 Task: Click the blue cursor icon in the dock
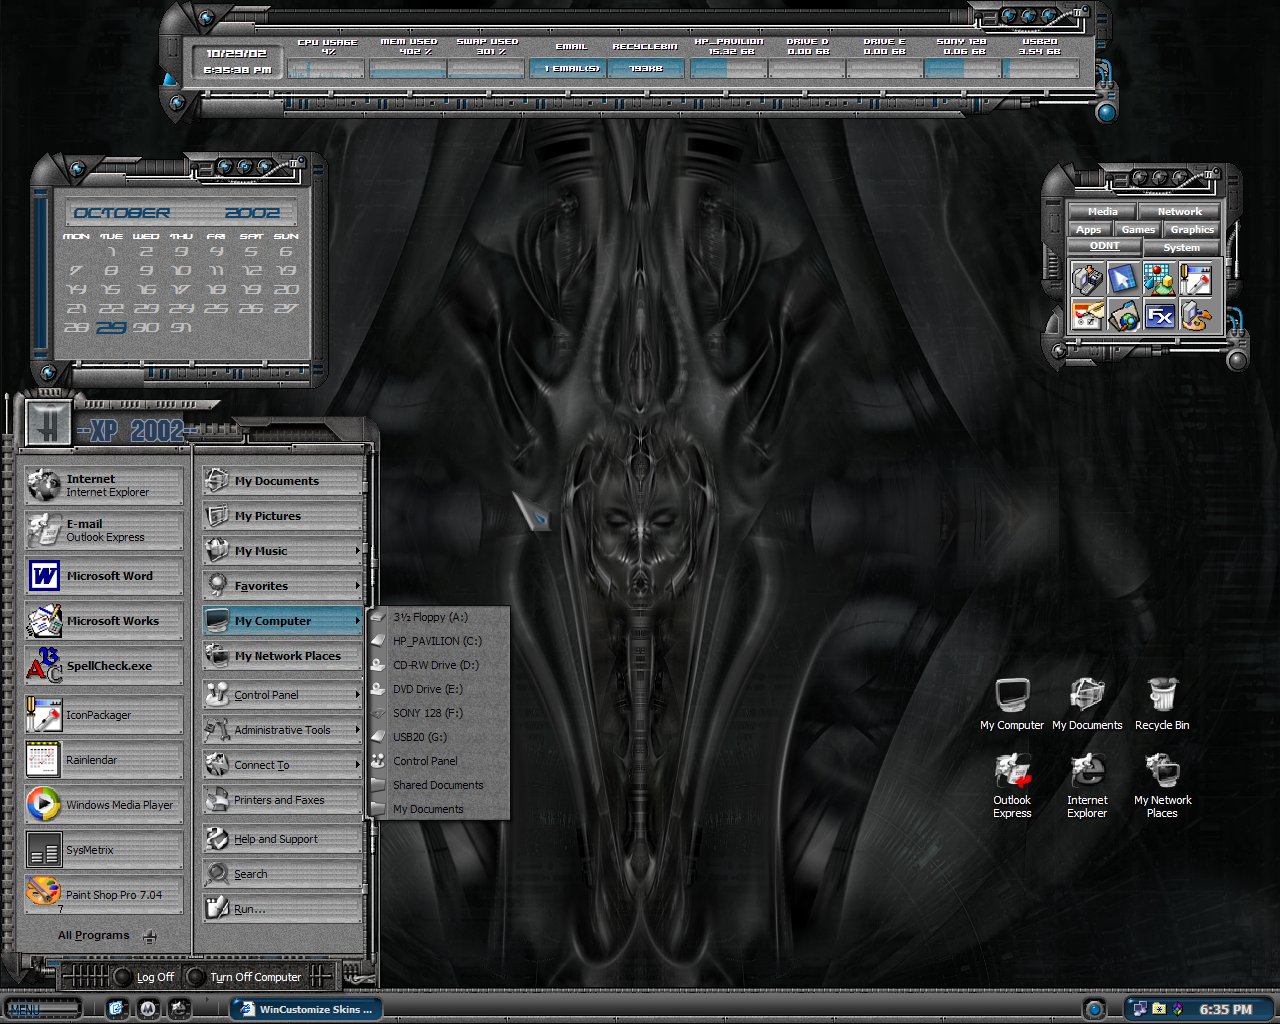pyautogui.click(x=1123, y=278)
